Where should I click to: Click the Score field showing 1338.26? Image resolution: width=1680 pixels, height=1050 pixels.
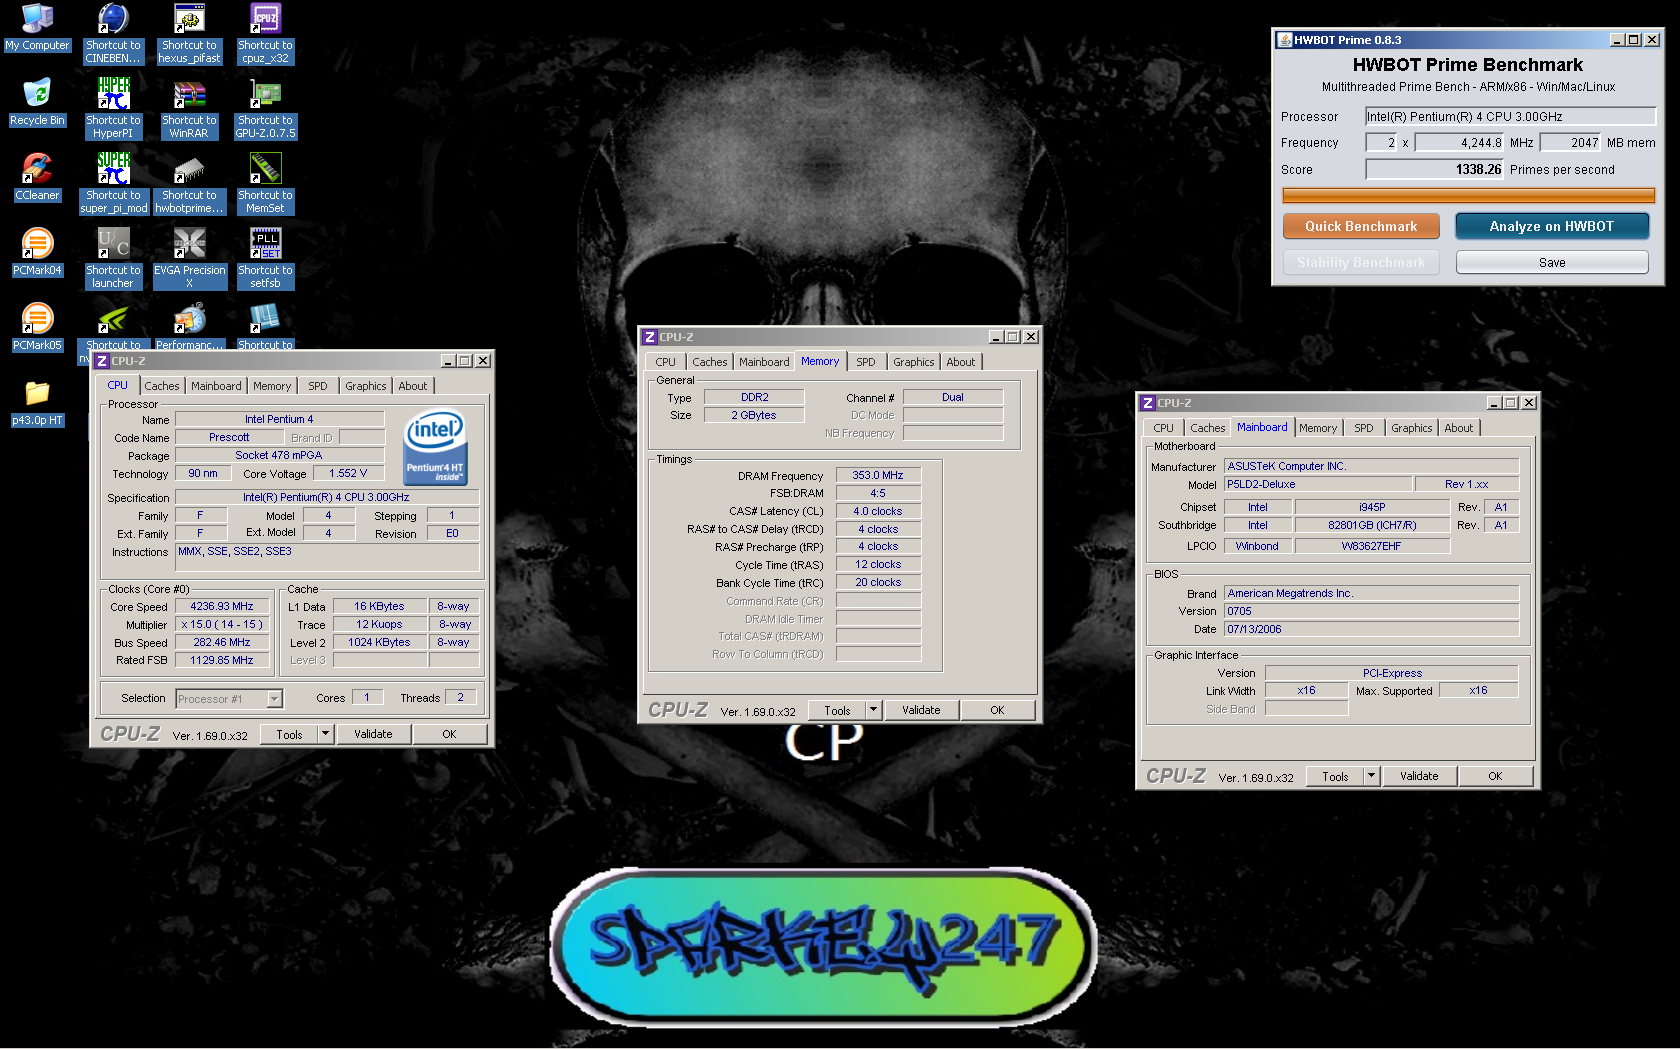tap(1435, 169)
